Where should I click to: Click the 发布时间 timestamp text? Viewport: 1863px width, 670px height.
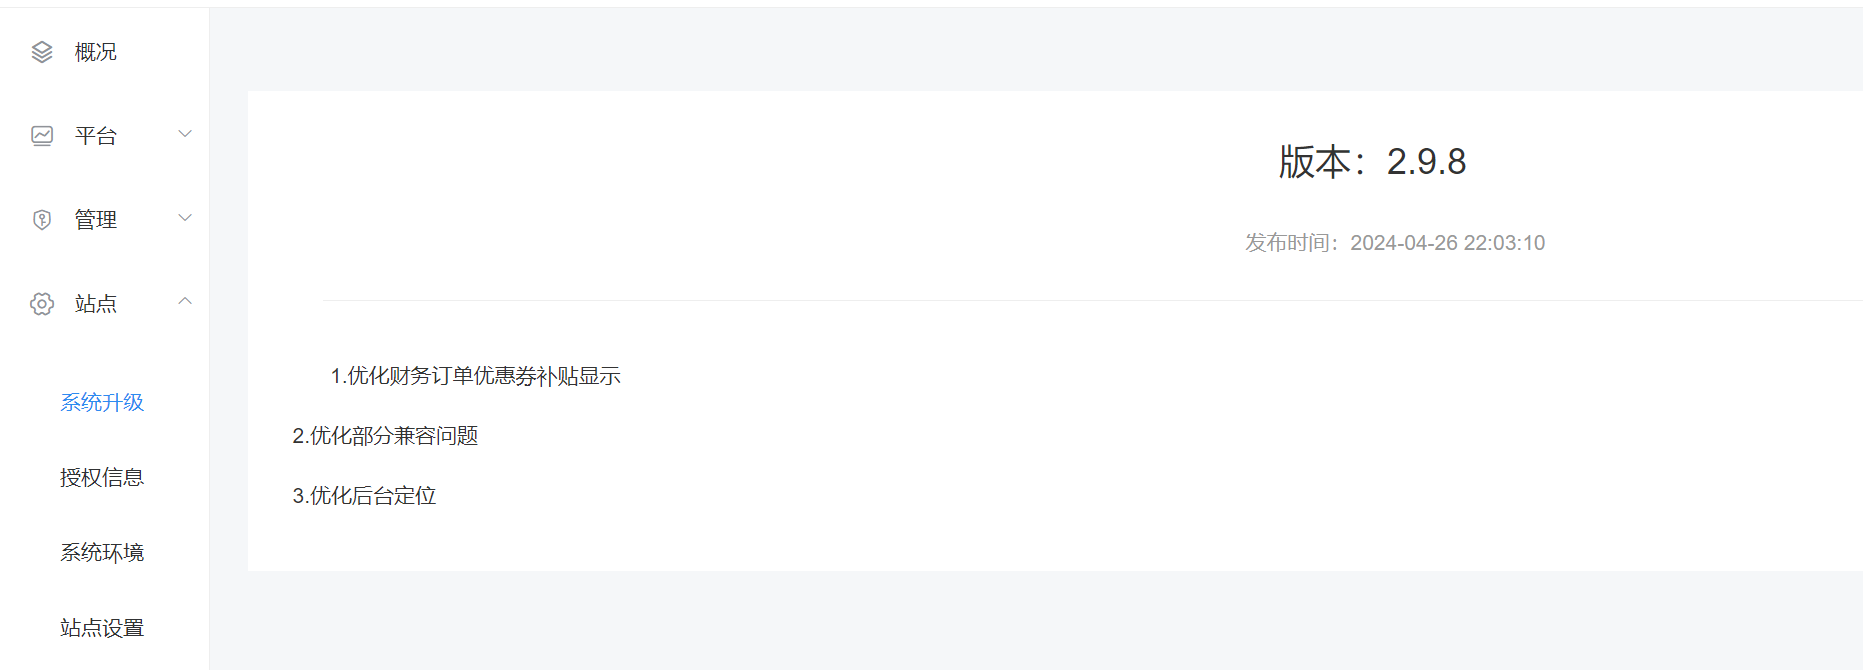1395,243
